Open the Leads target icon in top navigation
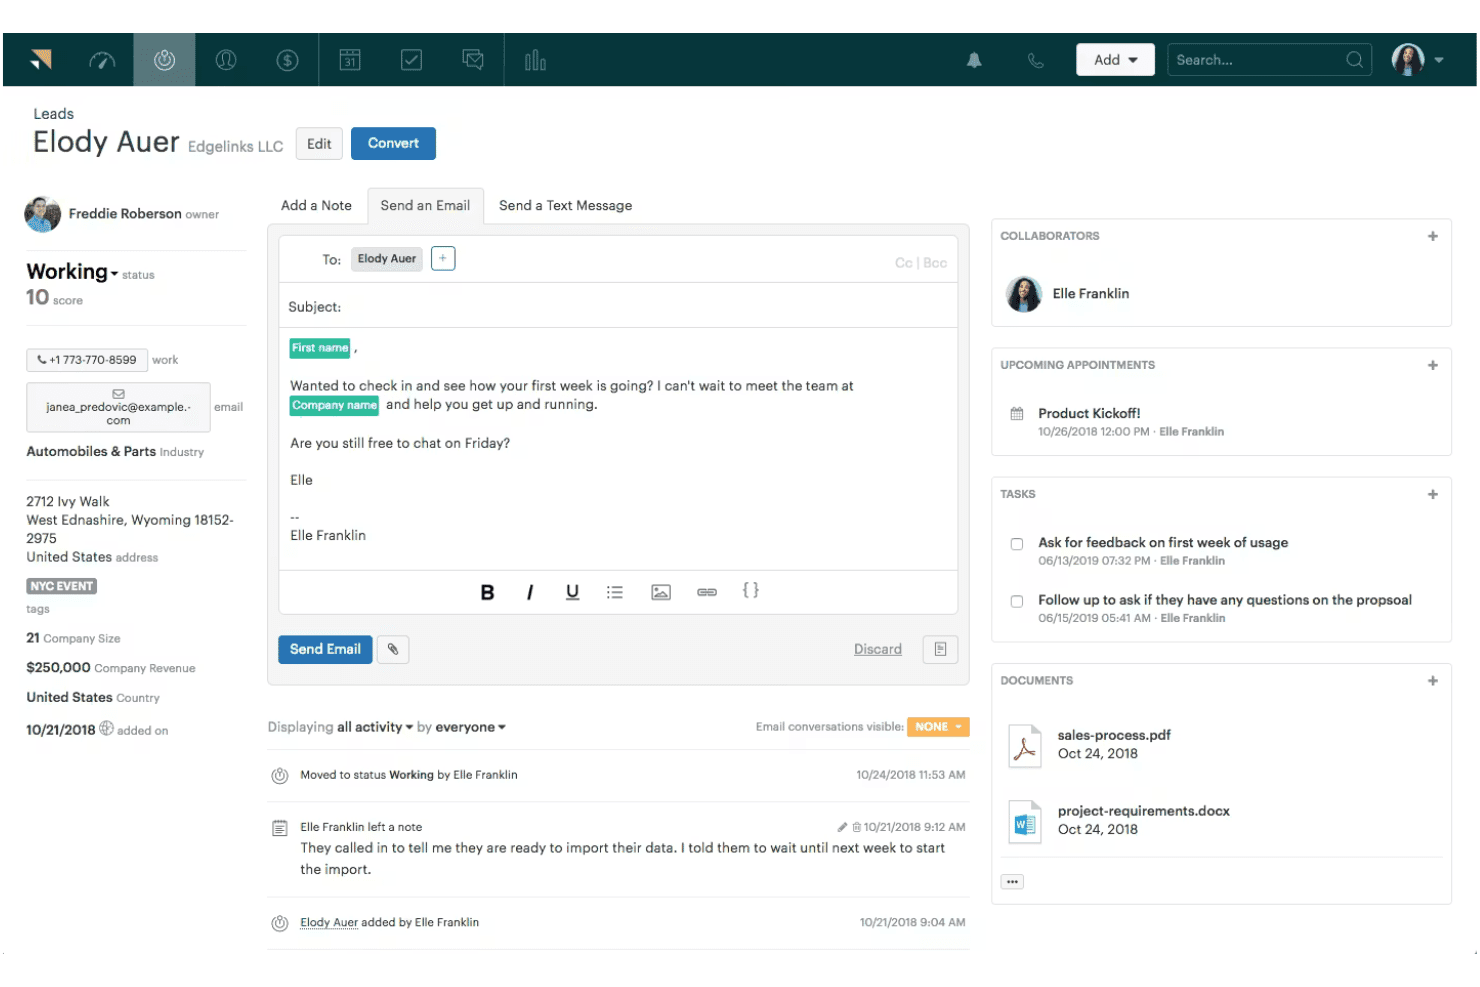Screen dimensions: 1480x987 165,60
